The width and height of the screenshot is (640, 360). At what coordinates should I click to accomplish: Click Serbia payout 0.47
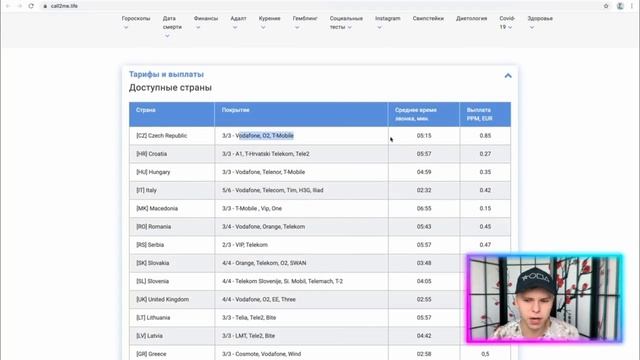coord(485,245)
